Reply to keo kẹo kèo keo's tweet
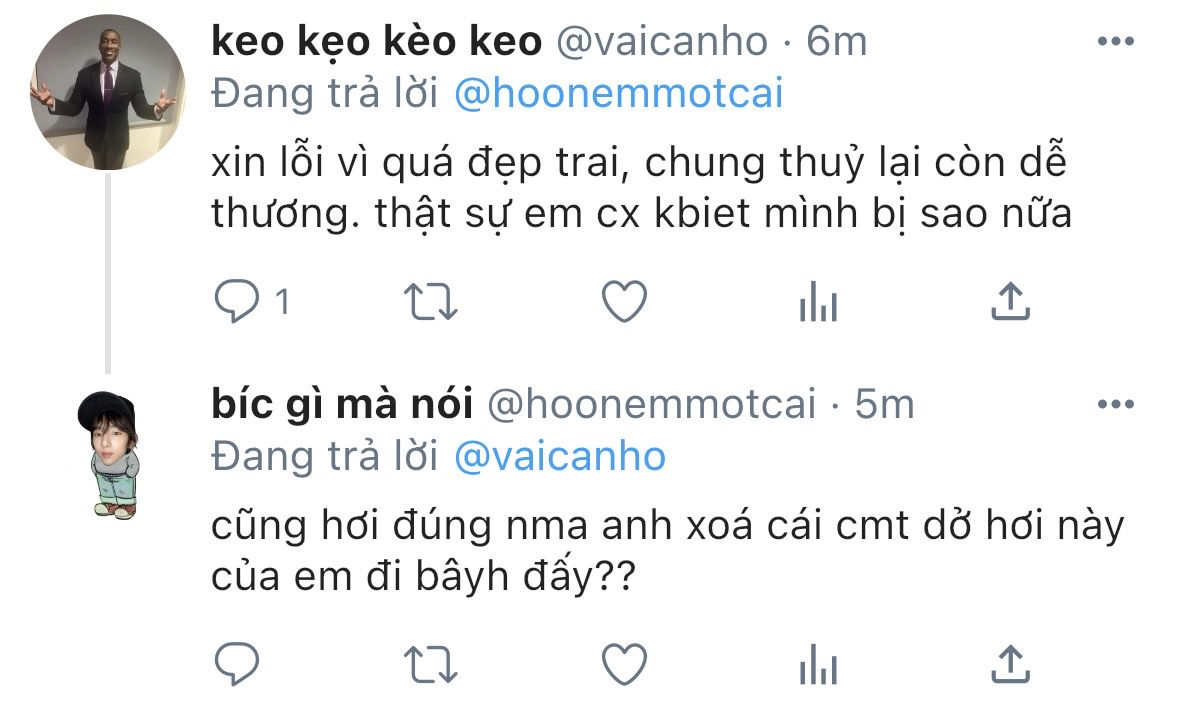 click(x=236, y=302)
